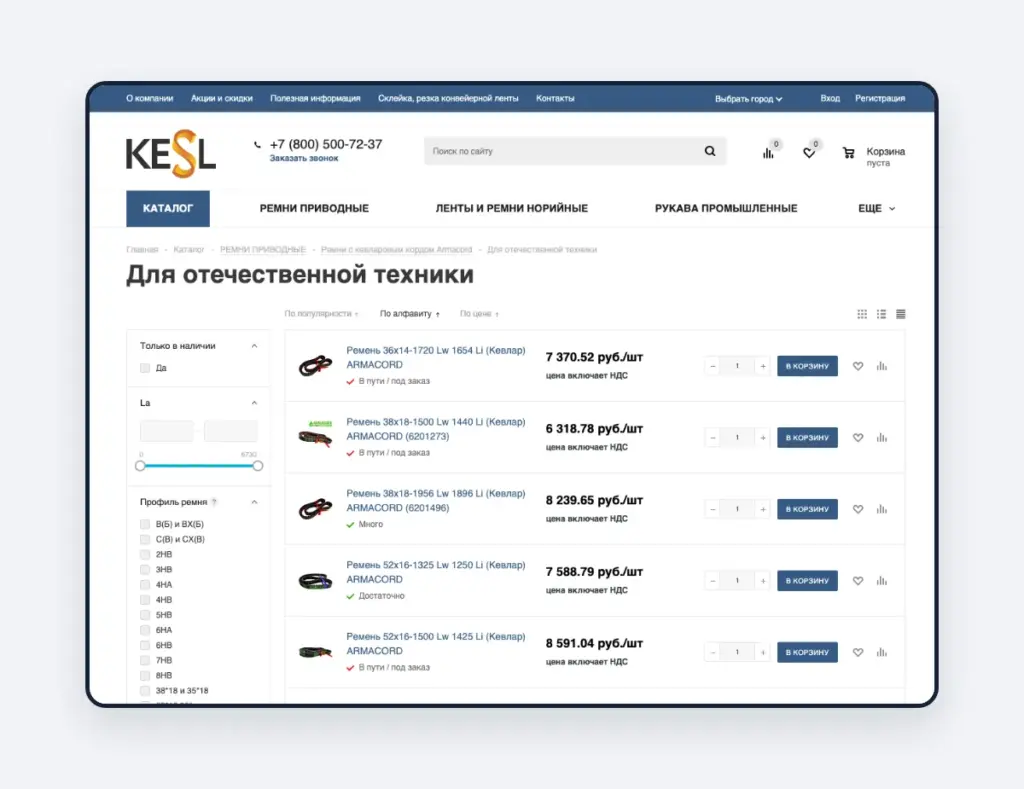Increase quantity for Ремень 36x14-1720
This screenshot has height=789, width=1024.
tap(763, 366)
